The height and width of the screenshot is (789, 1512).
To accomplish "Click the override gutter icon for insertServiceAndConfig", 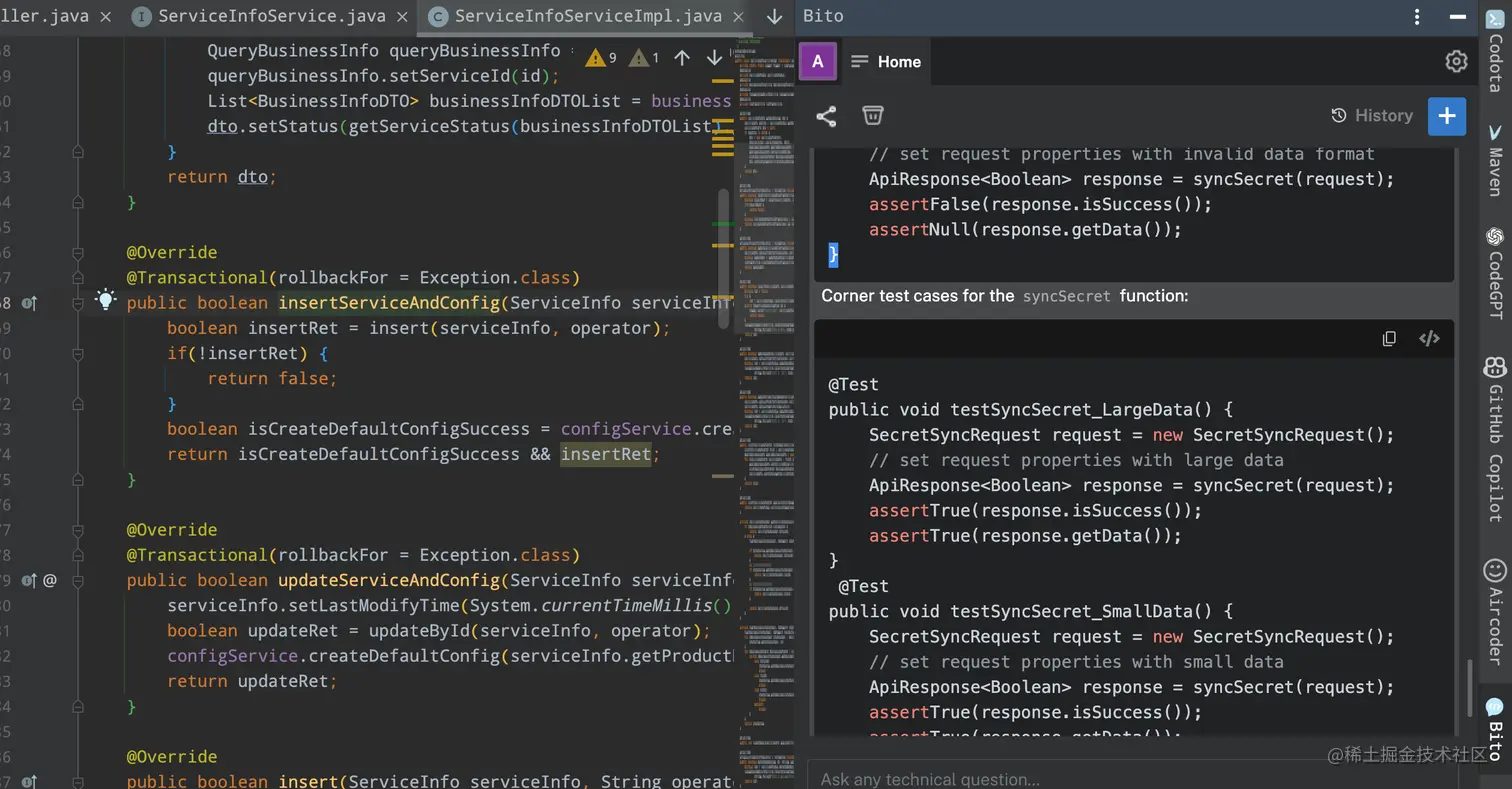I will point(29,303).
